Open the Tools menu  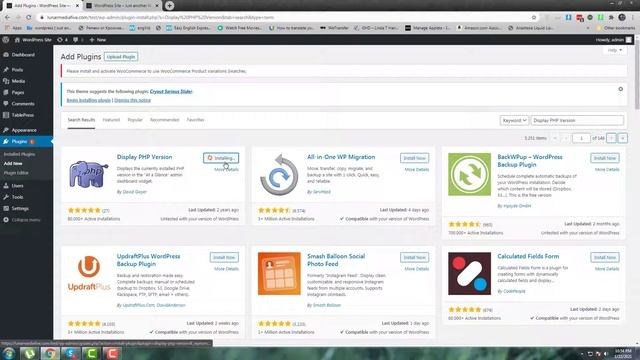(x=17, y=197)
